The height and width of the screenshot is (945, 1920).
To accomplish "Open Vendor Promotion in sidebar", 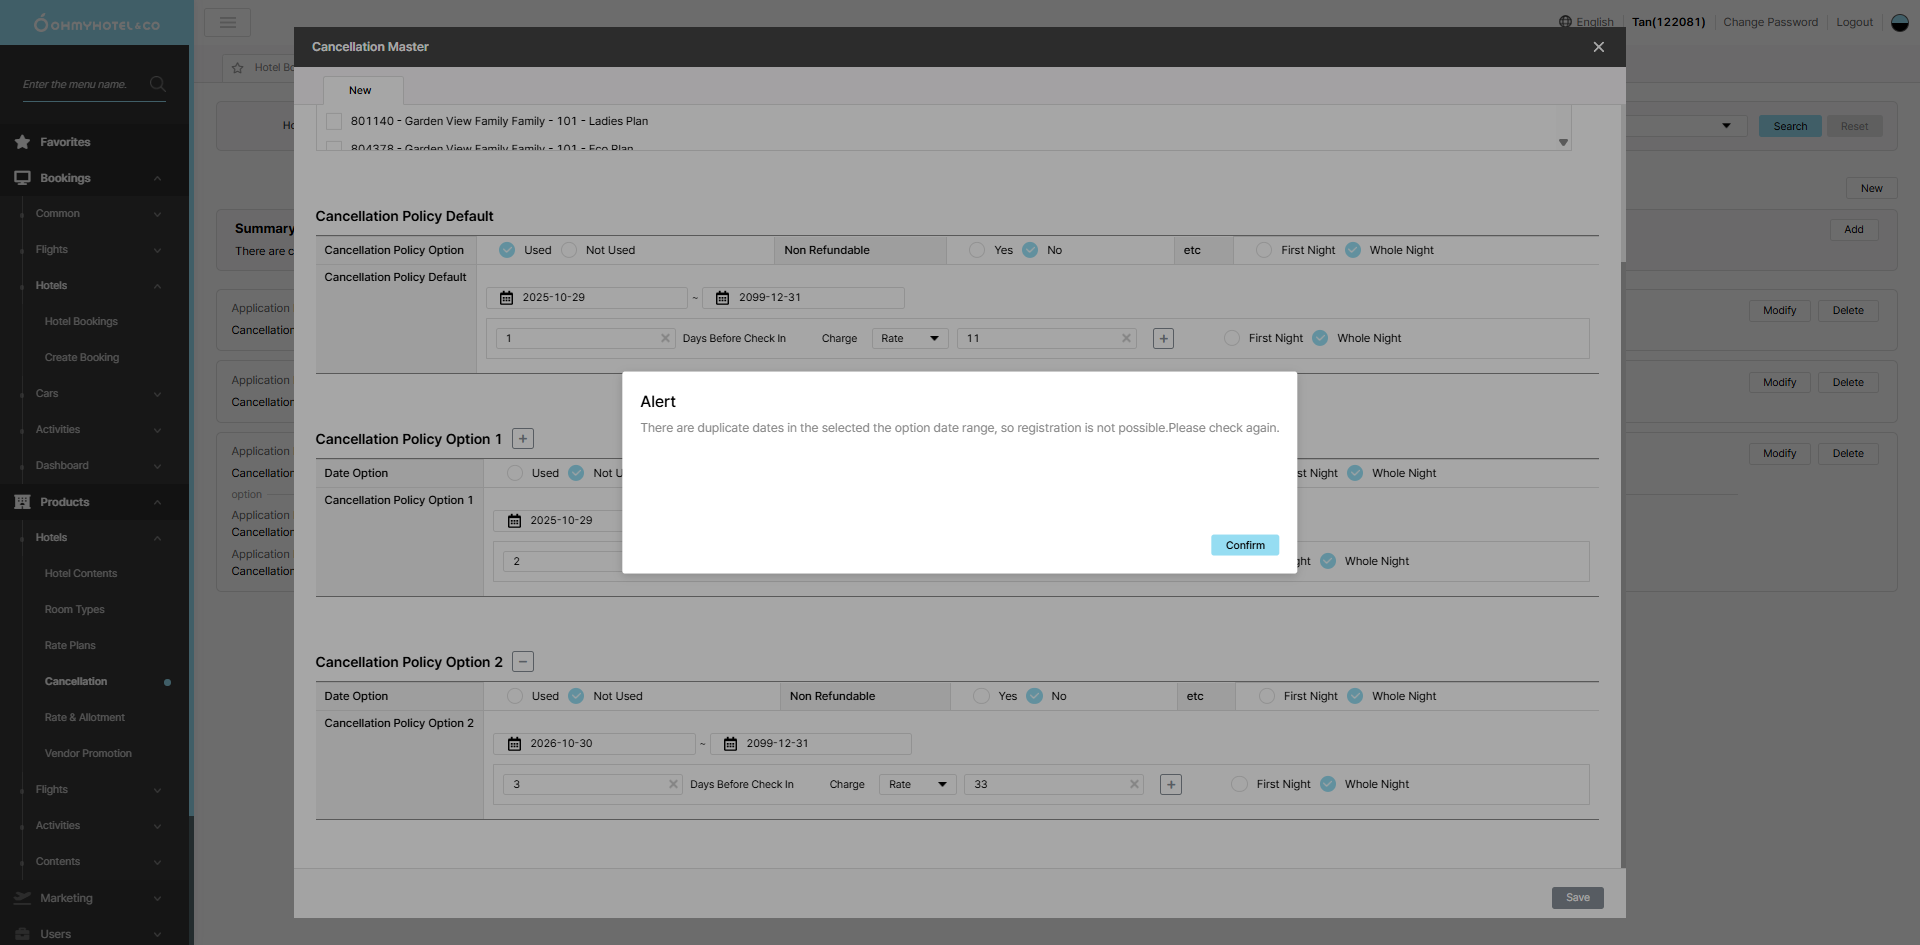I will coord(88,754).
